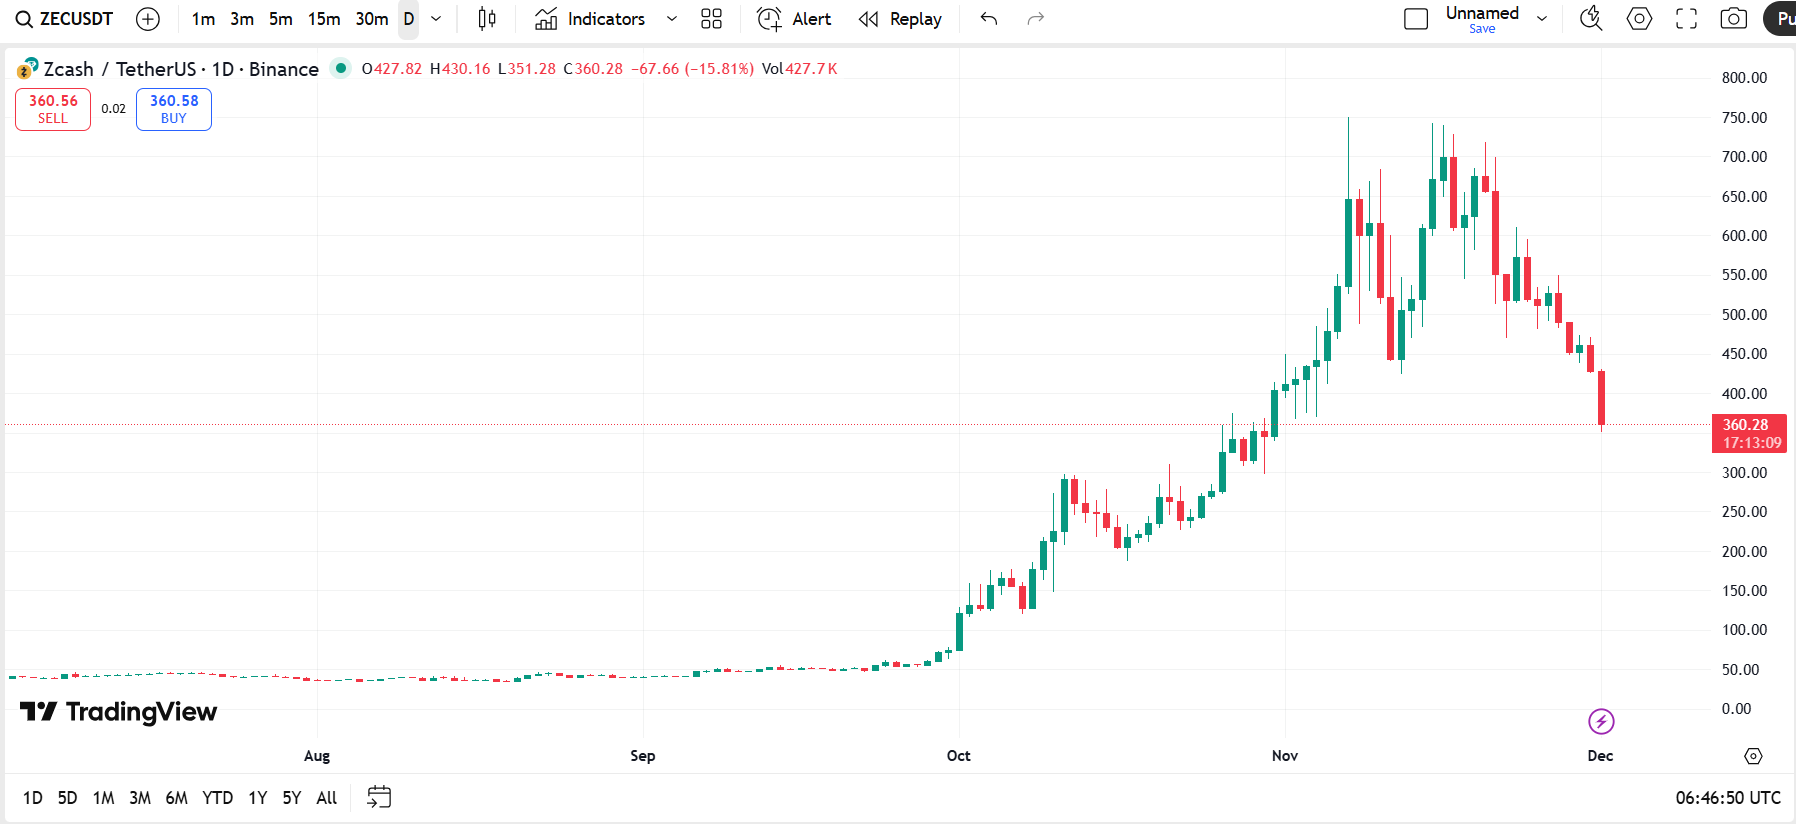Open the Go to date calendar icon

tap(379, 797)
